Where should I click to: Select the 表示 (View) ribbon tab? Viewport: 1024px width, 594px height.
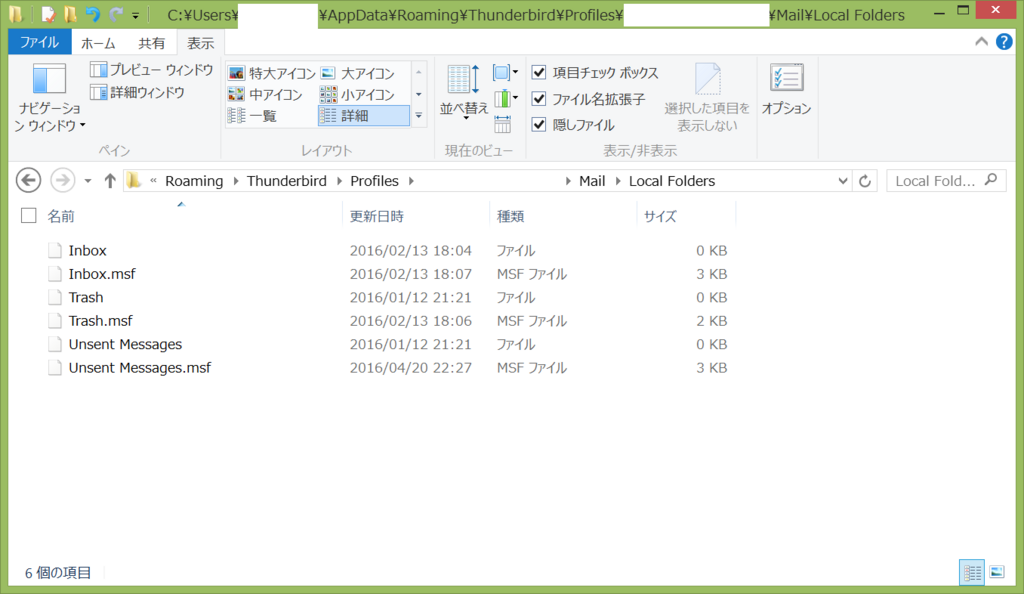tap(200, 43)
